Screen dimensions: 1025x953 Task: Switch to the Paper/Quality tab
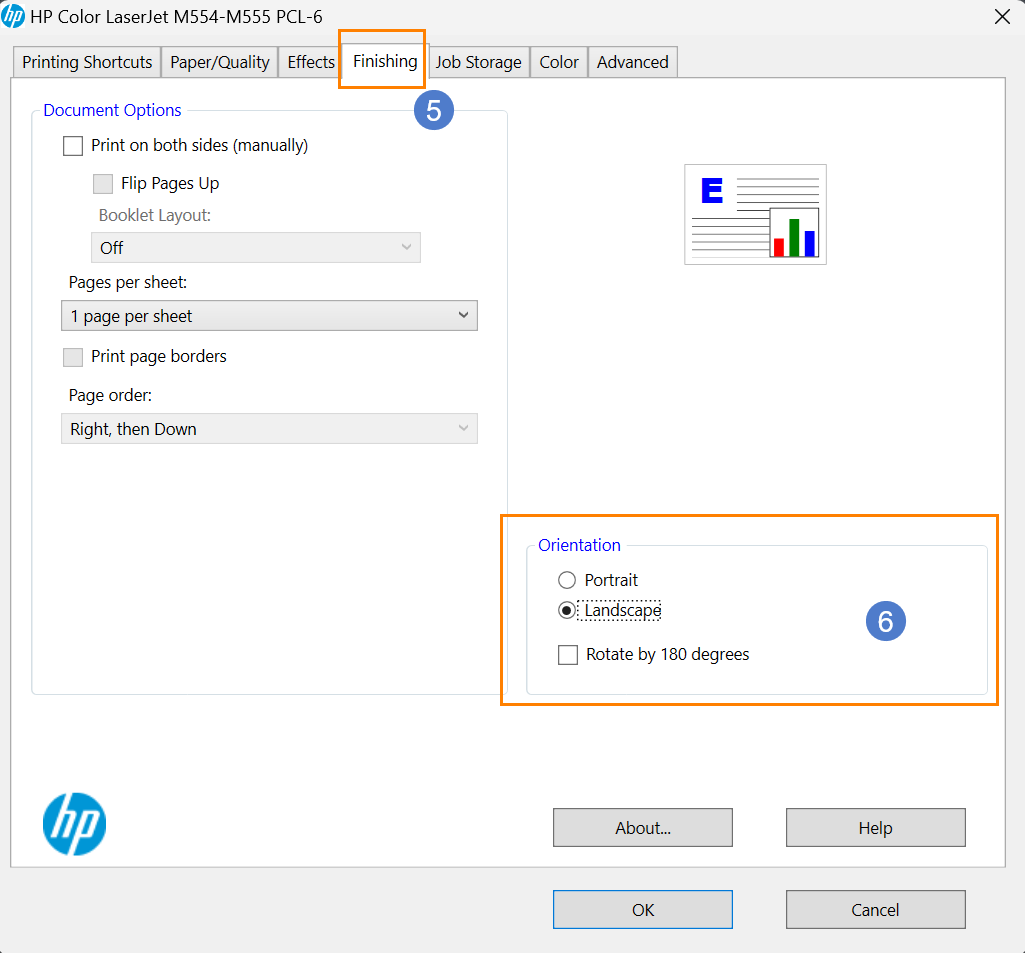pos(220,62)
